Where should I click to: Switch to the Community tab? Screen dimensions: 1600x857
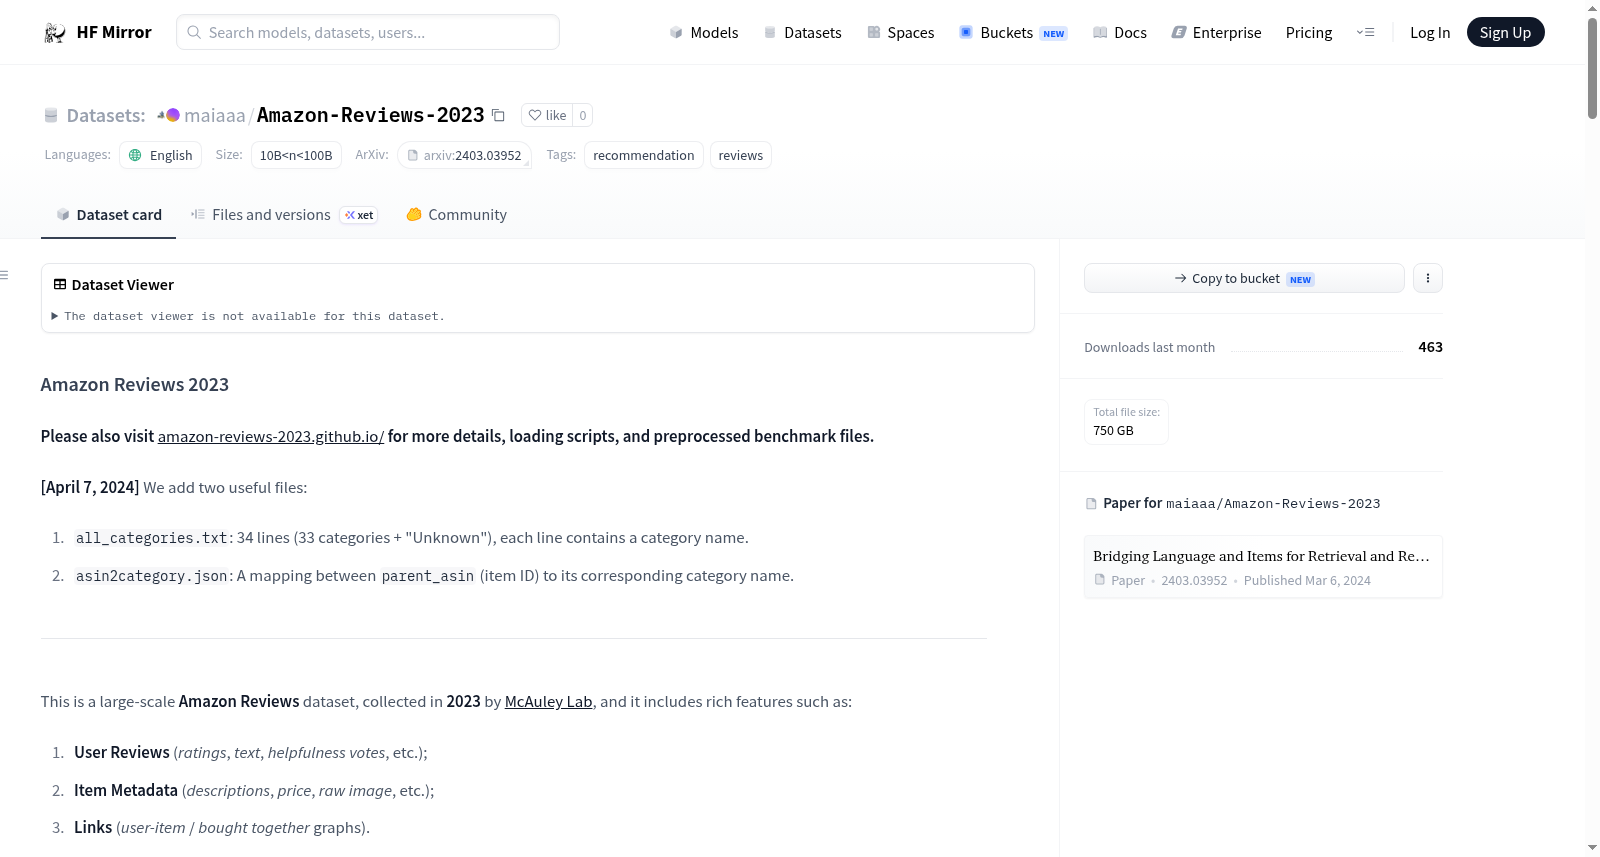[456, 215]
